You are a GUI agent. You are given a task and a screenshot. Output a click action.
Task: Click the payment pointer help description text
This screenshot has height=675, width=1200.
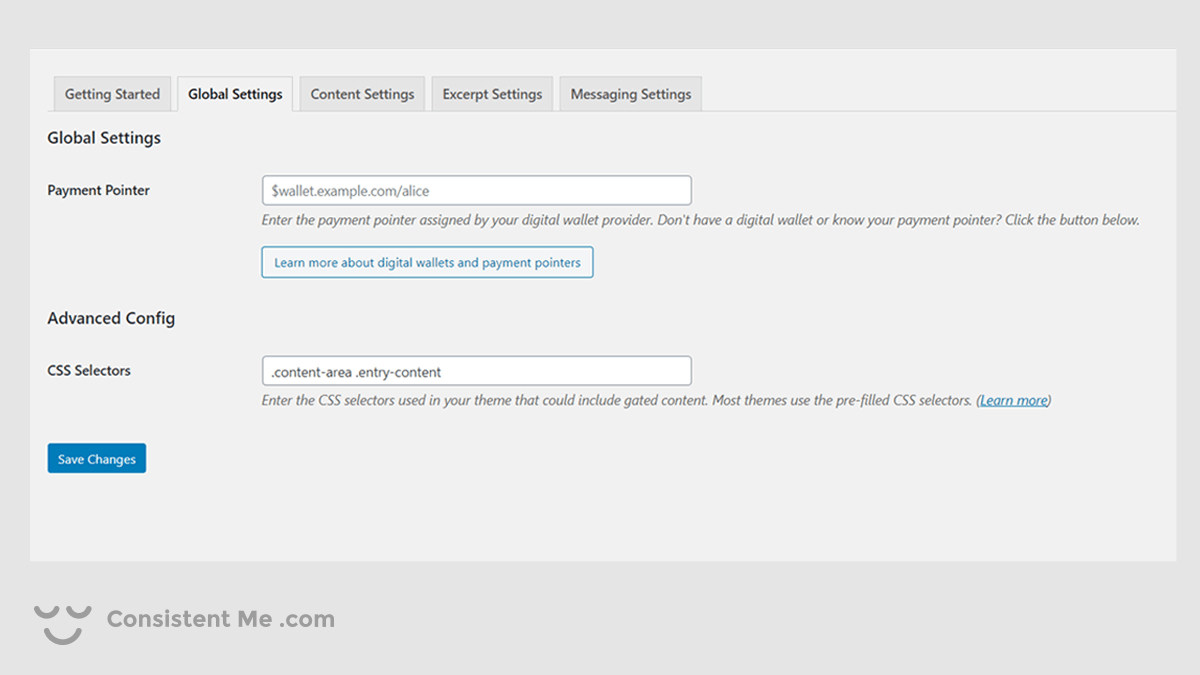[x=700, y=220]
